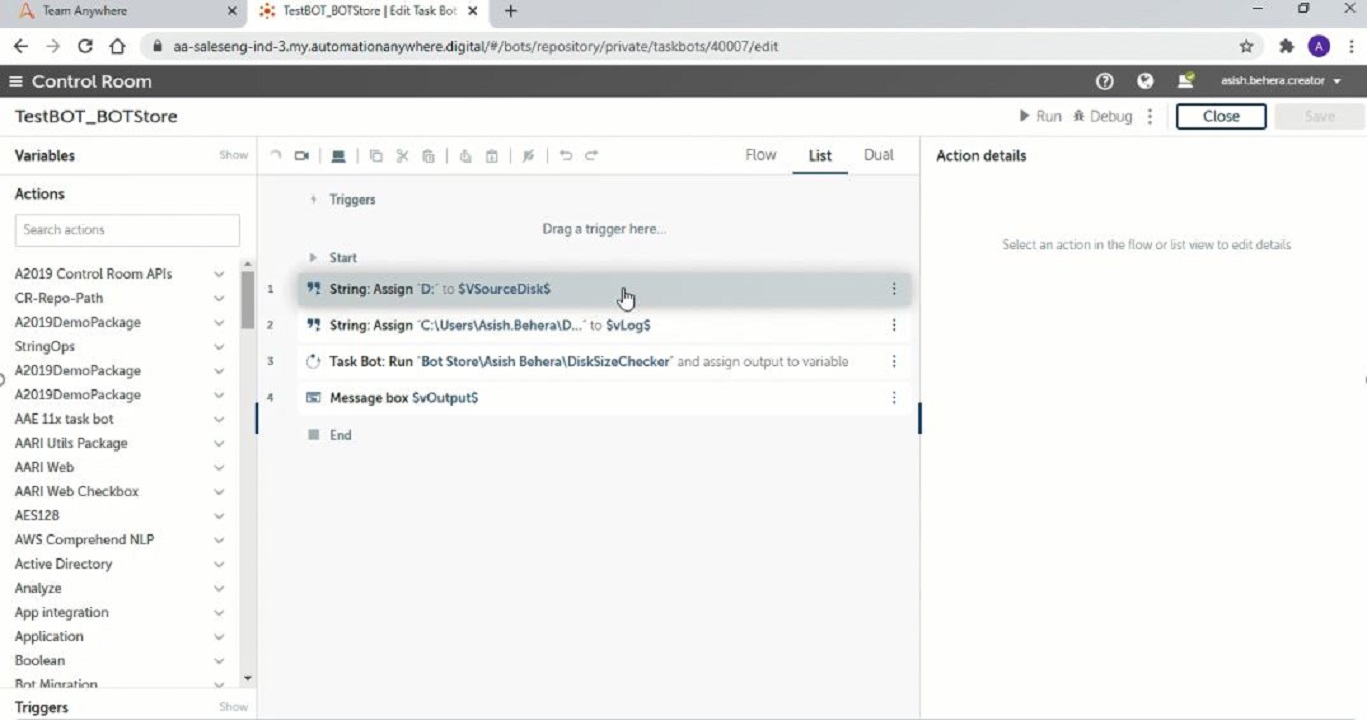The width and height of the screenshot is (1367, 720).
Task: Click the Save button
Action: (x=1319, y=117)
